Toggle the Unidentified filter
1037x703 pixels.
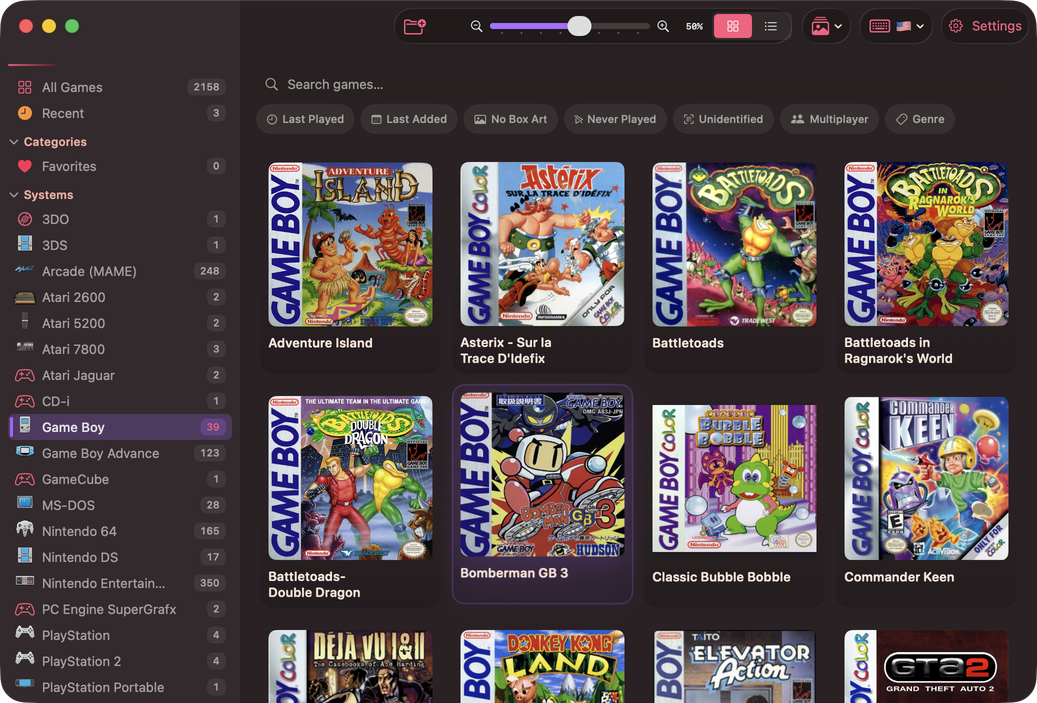(x=723, y=119)
